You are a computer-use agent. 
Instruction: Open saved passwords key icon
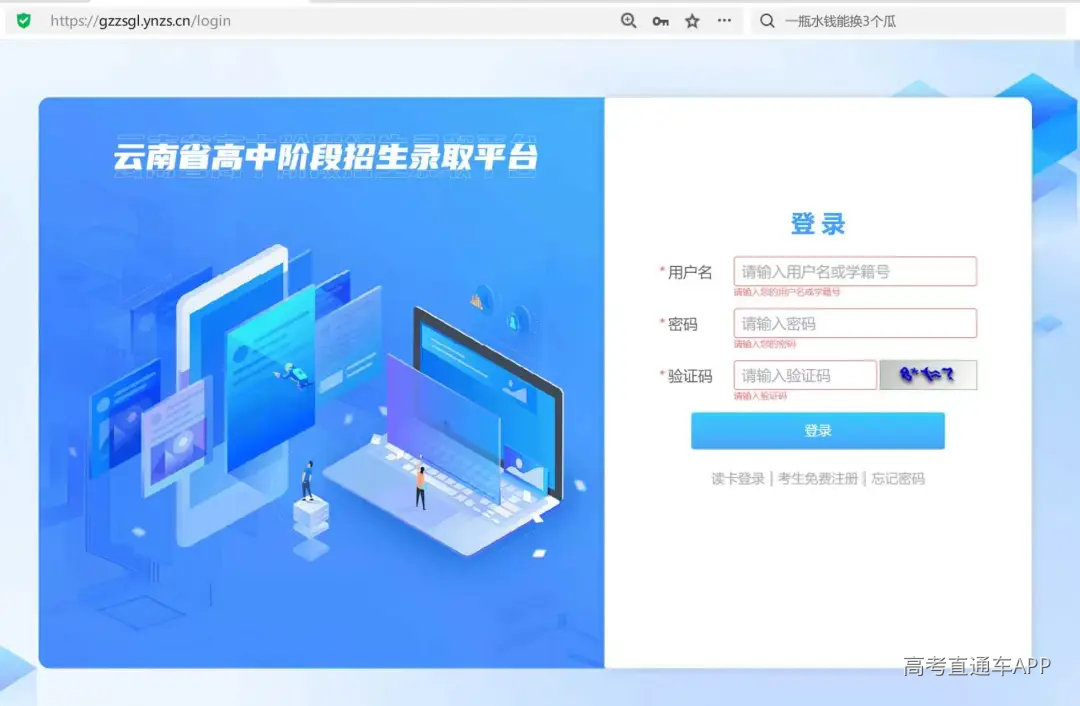click(661, 21)
